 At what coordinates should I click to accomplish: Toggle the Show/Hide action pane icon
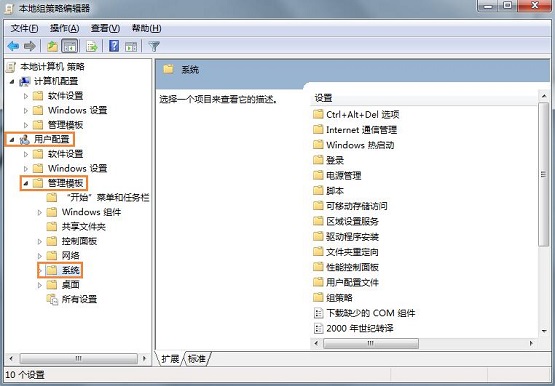click(131, 46)
